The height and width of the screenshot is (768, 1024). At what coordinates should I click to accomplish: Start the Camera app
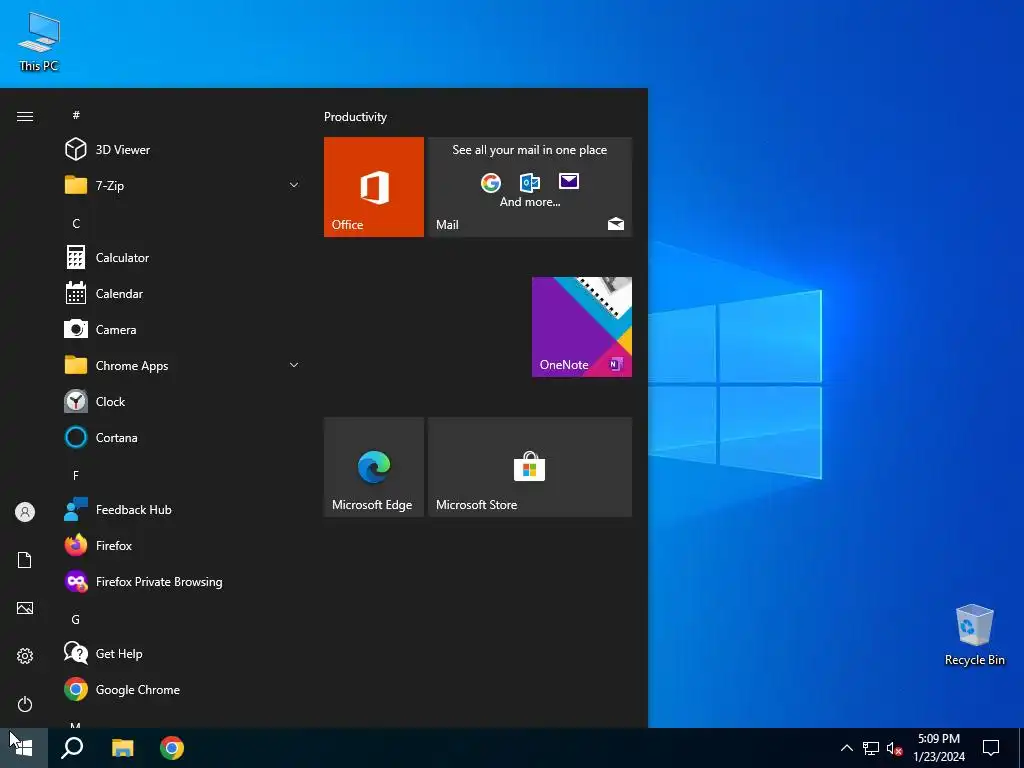[183, 329]
